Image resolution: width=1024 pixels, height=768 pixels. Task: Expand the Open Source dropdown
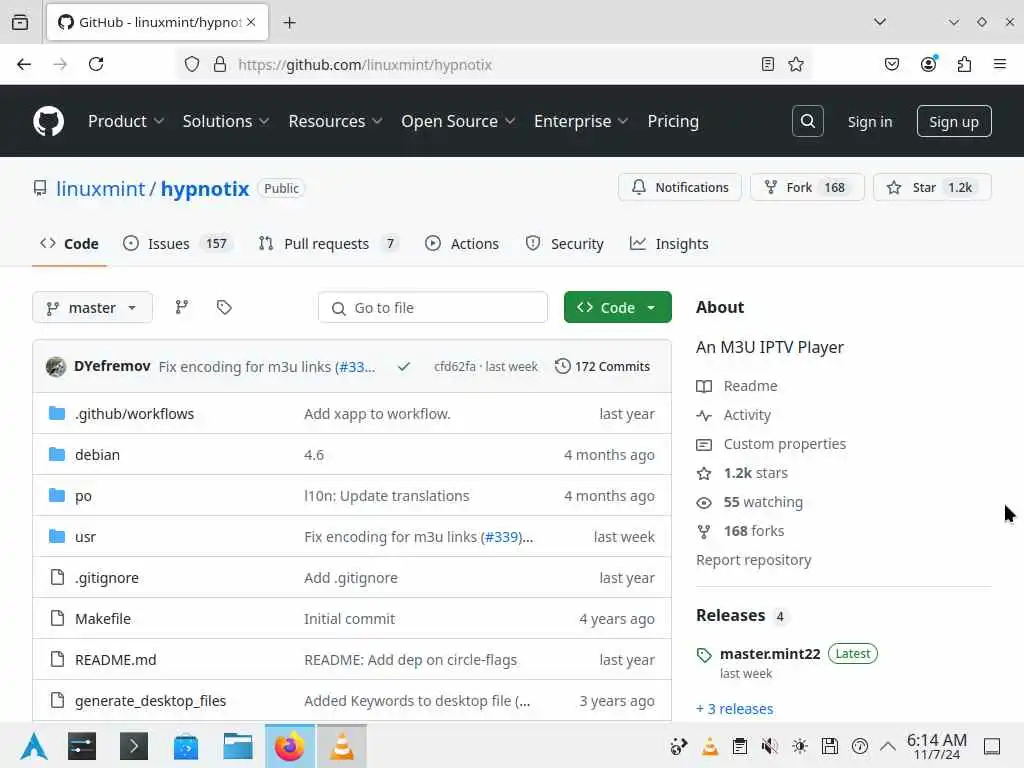pyautogui.click(x=458, y=121)
